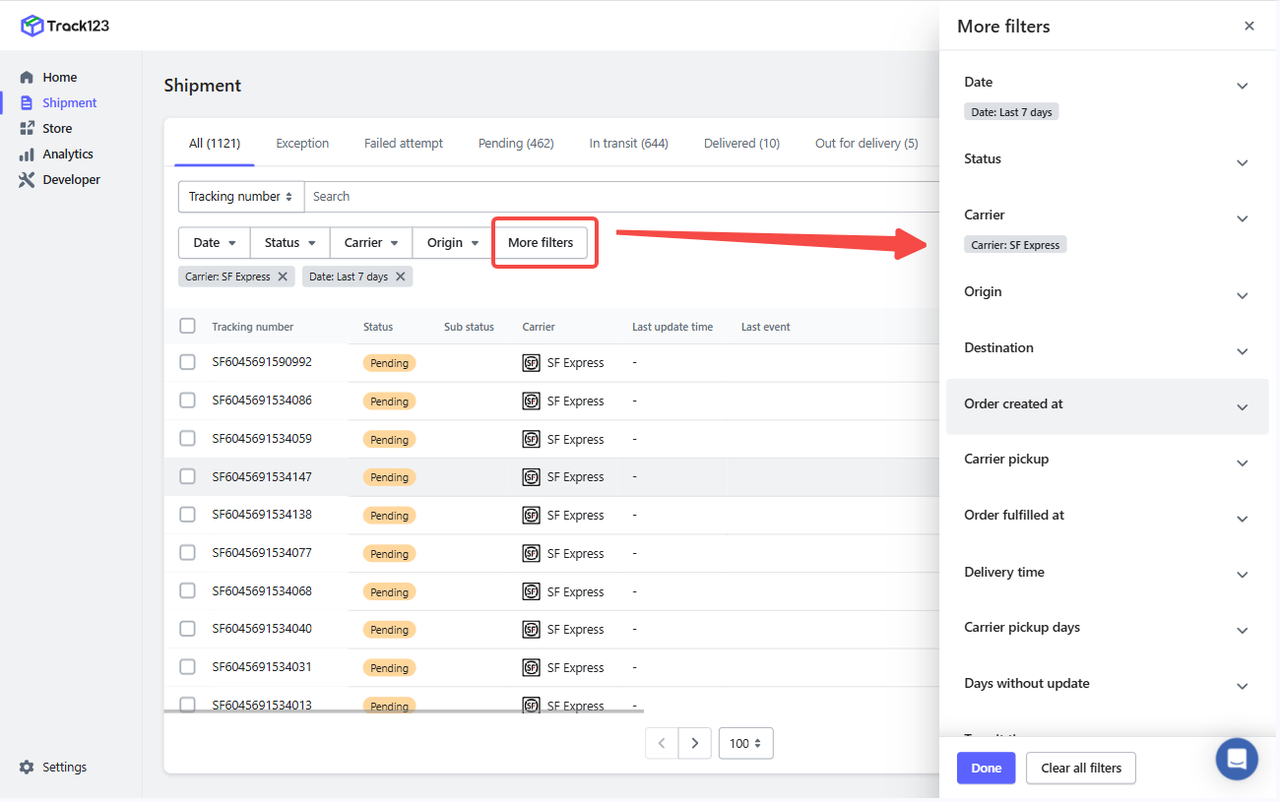The image size is (1280, 802).
Task: Click Clear all filters
Action: [1081, 768]
